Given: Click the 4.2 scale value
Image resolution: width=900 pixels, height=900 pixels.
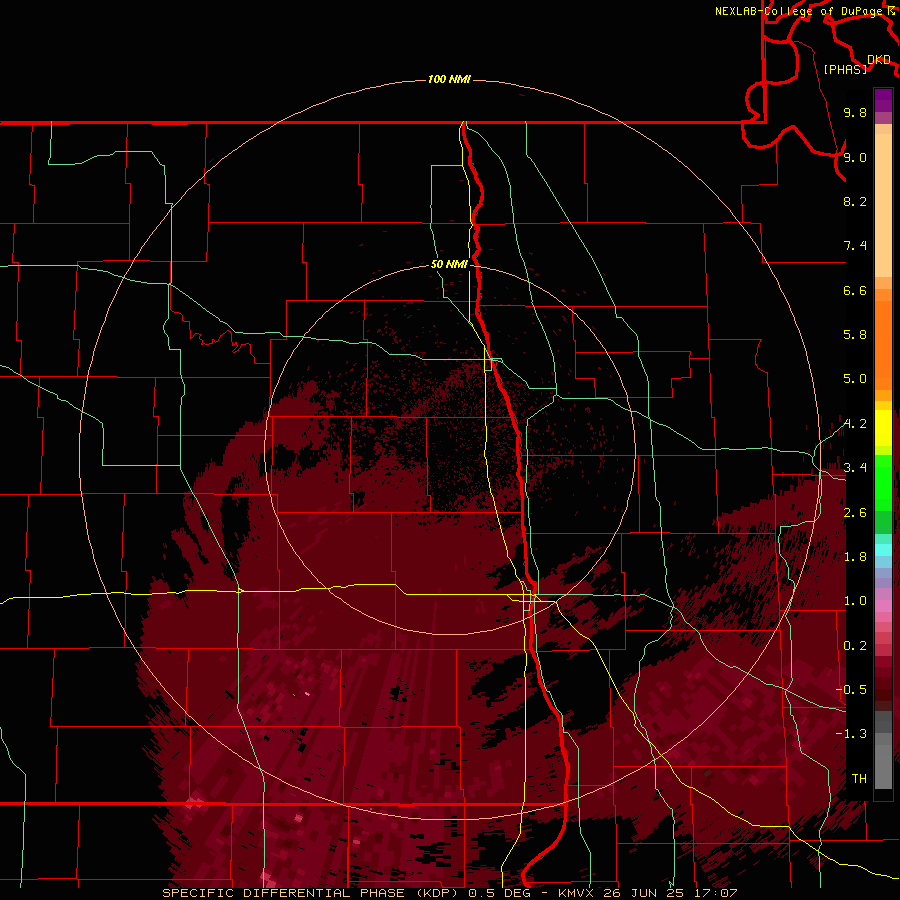Looking at the screenshot, I should (855, 424).
